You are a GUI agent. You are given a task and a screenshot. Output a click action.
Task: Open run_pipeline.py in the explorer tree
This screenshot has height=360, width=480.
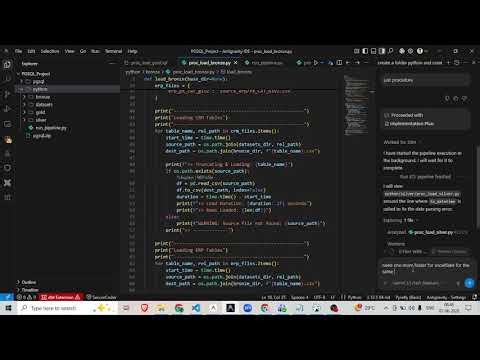coord(51,128)
